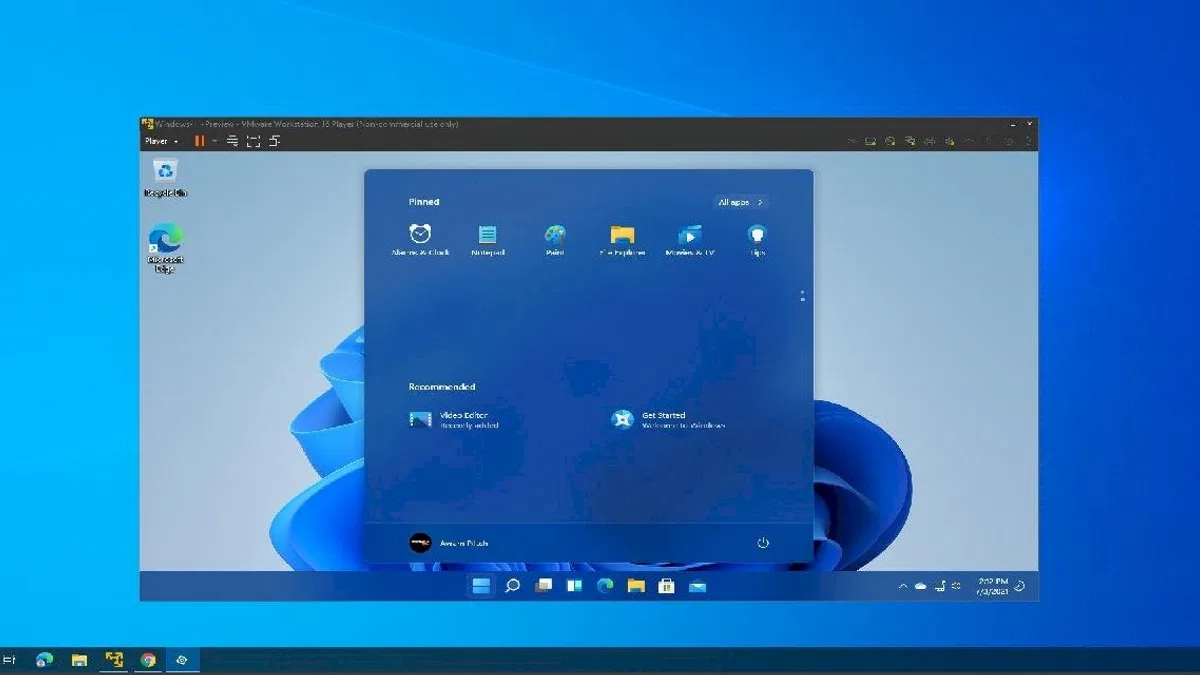Switch to VMware Player on host taskbar
Screen dimensions: 1200x675
click(114, 660)
